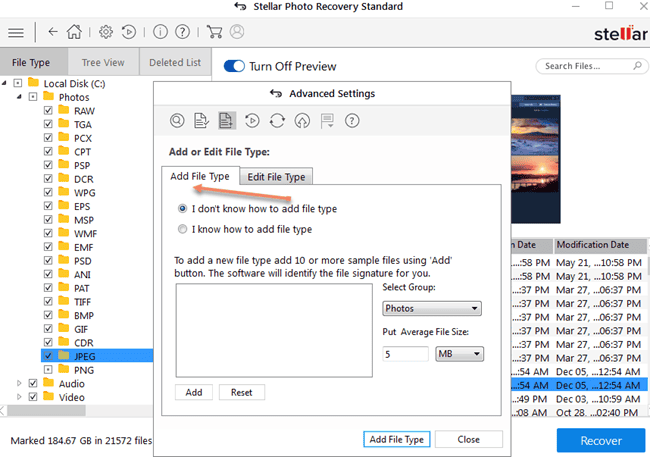Click the JPEG folder icon
Image resolution: width=650 pixels, height=457 pixels.
tap(63, 356)
